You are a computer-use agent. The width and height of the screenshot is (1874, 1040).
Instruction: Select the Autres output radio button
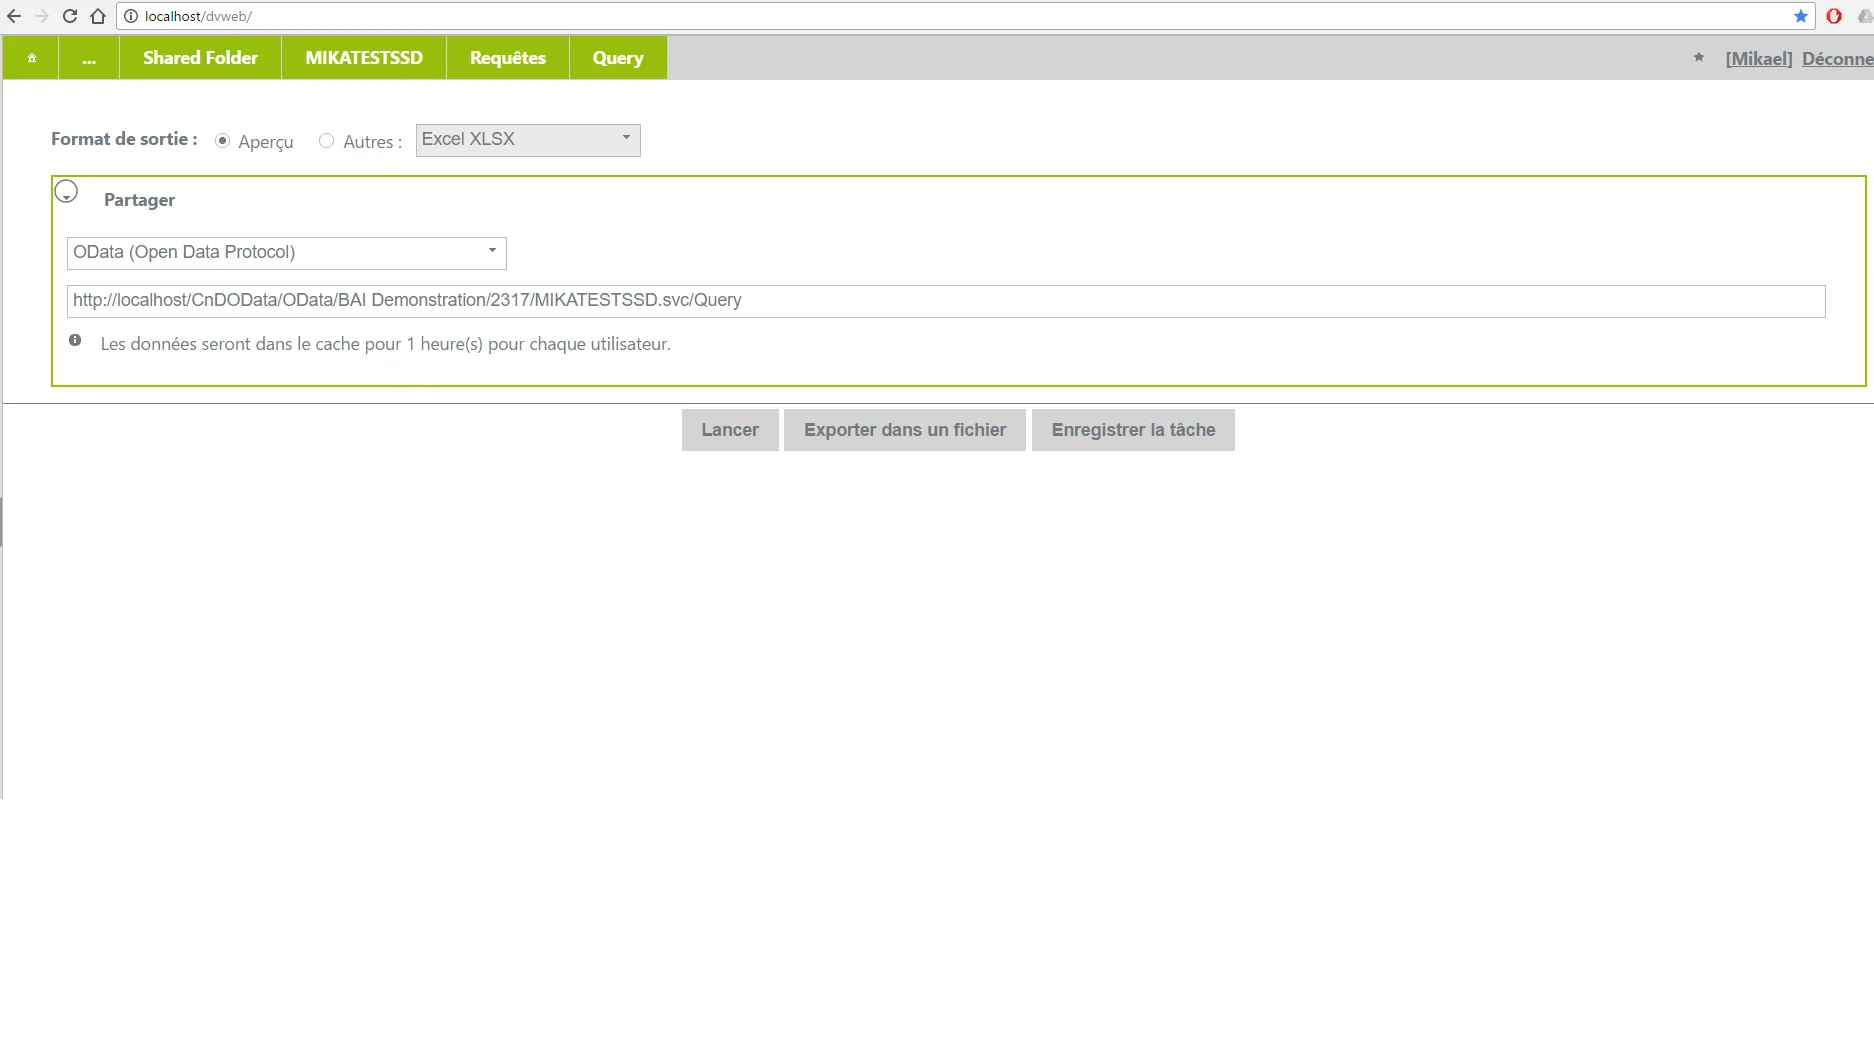click(326, 141)
